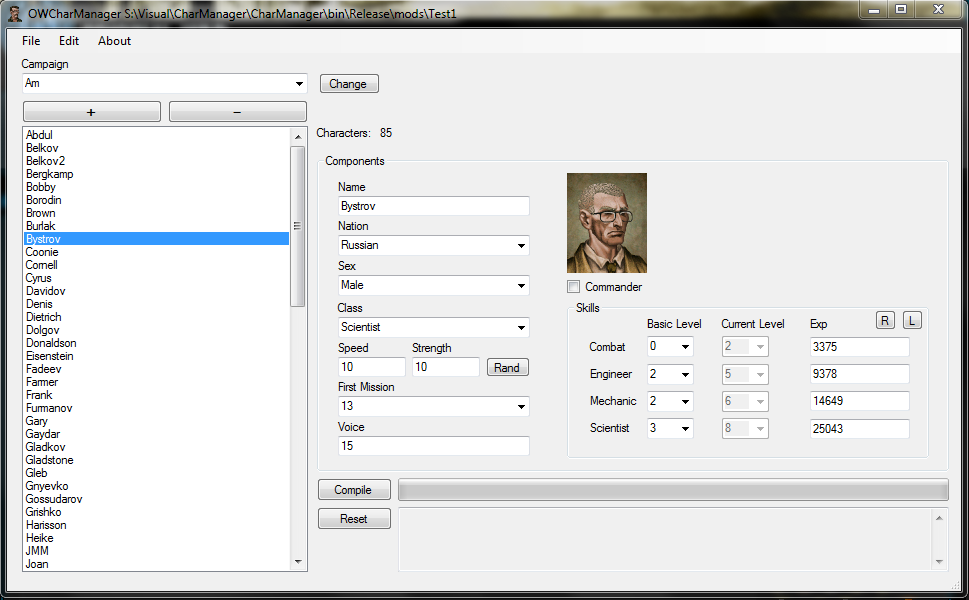Select Harisson in the character list

46,525
